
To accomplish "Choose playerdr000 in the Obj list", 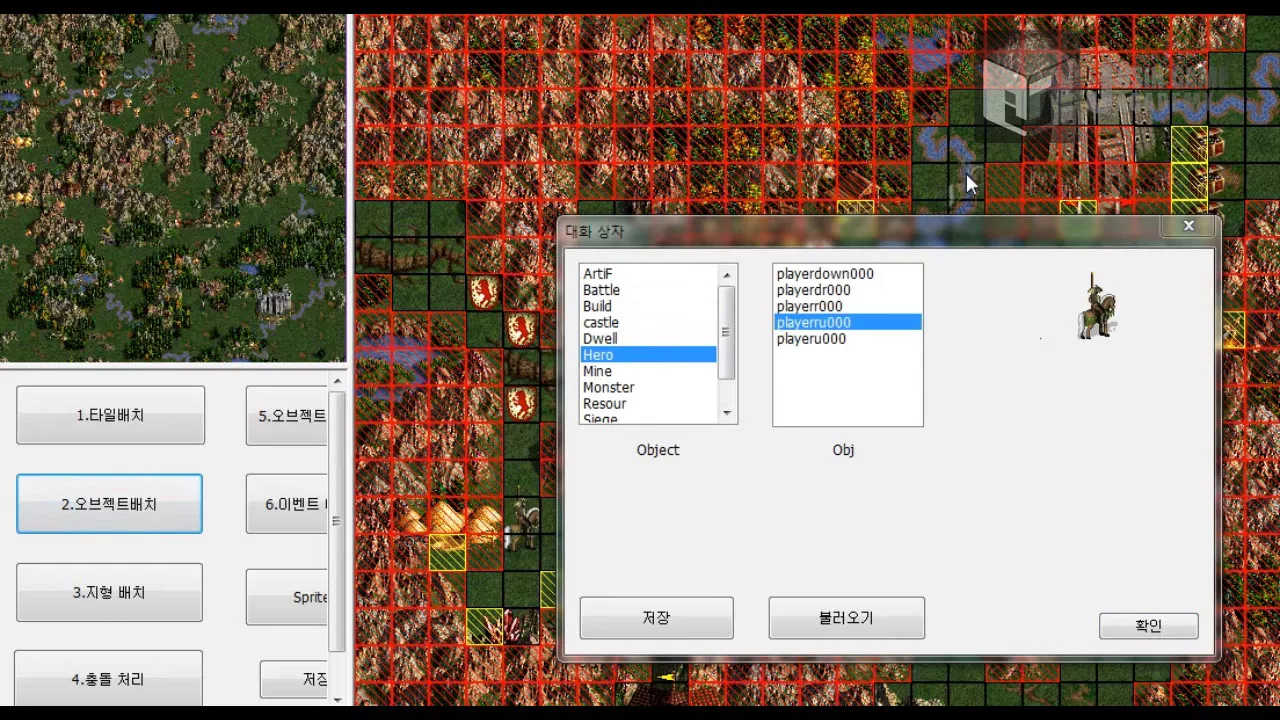I will [848, 290].
